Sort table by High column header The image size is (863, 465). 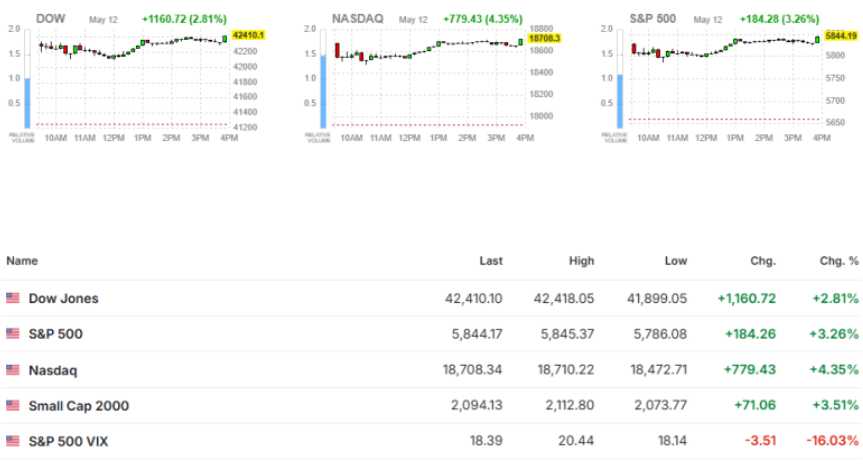point(582,261)
